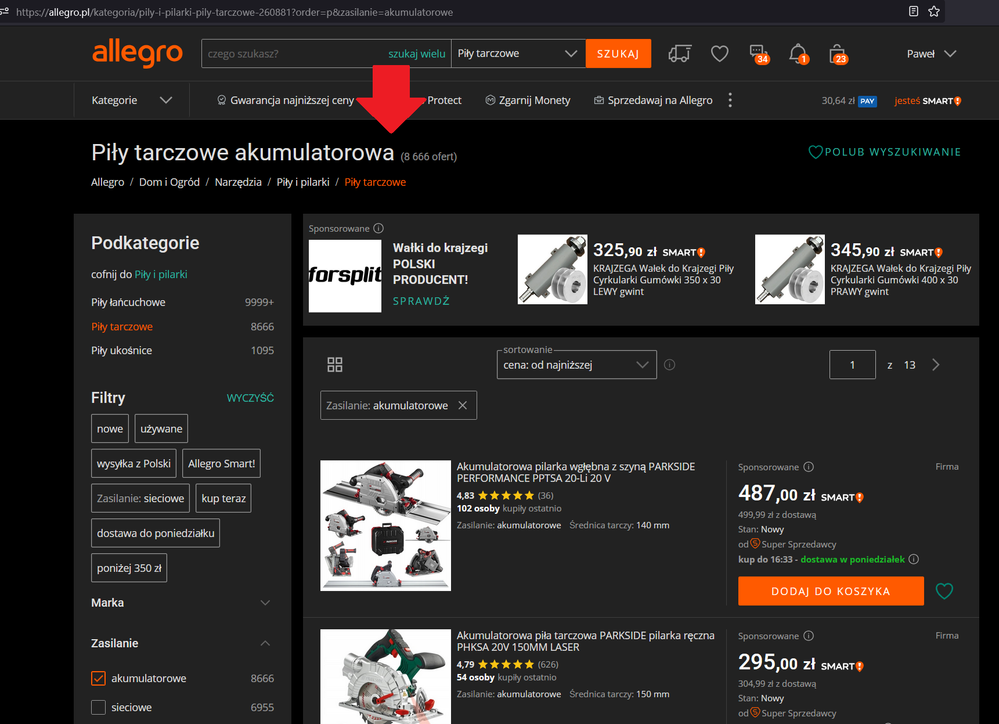
Task: Click the 'czego szukasz?' search field
Action: [x=290, y=54]
